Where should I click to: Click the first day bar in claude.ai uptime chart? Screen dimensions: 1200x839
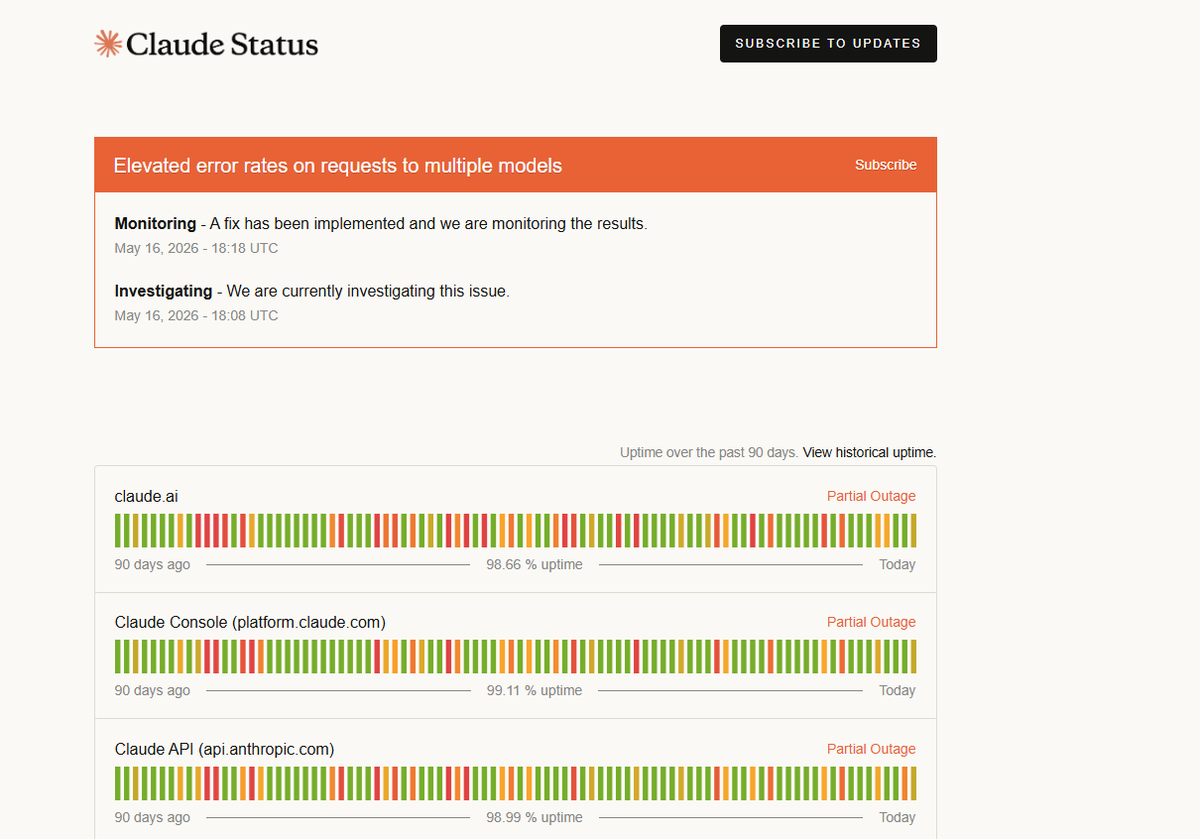tap(118, 530)
